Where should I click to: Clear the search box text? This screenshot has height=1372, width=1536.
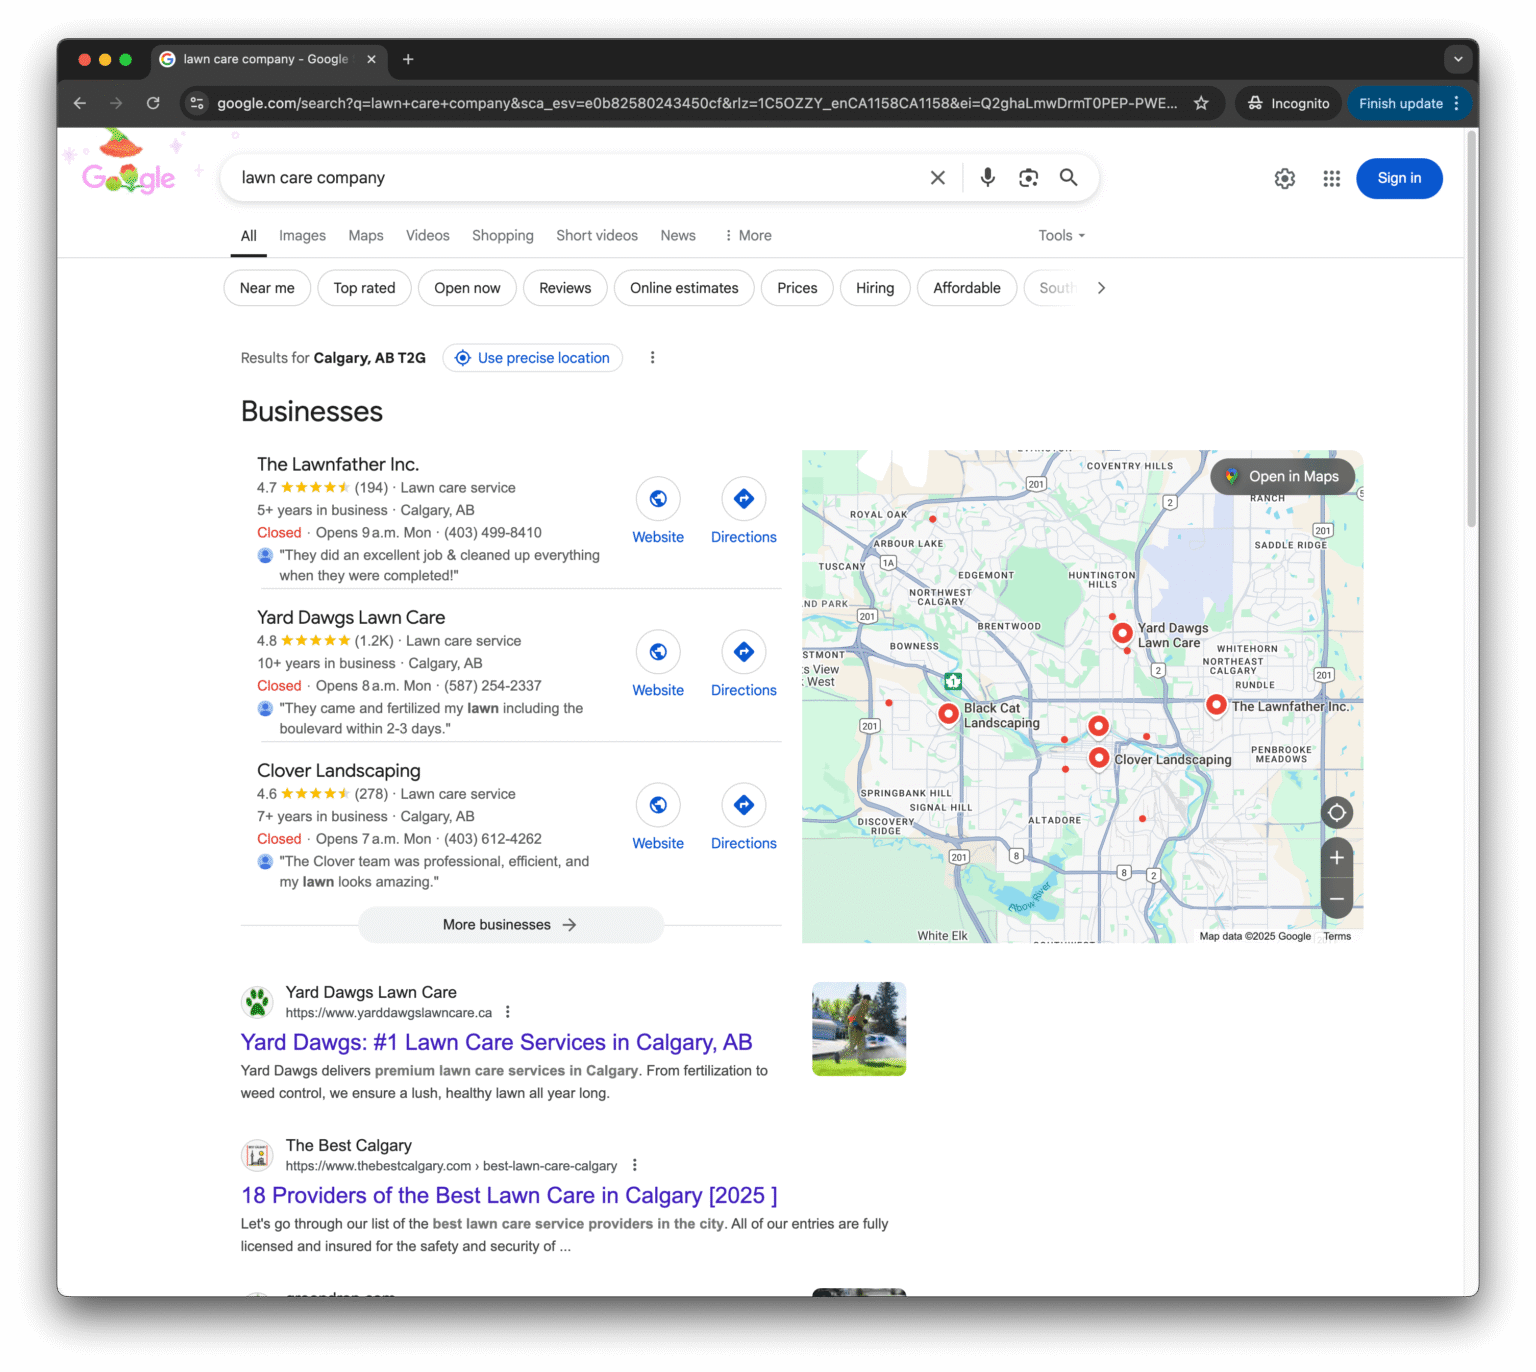pyautogui.click(x=937, y=178)
